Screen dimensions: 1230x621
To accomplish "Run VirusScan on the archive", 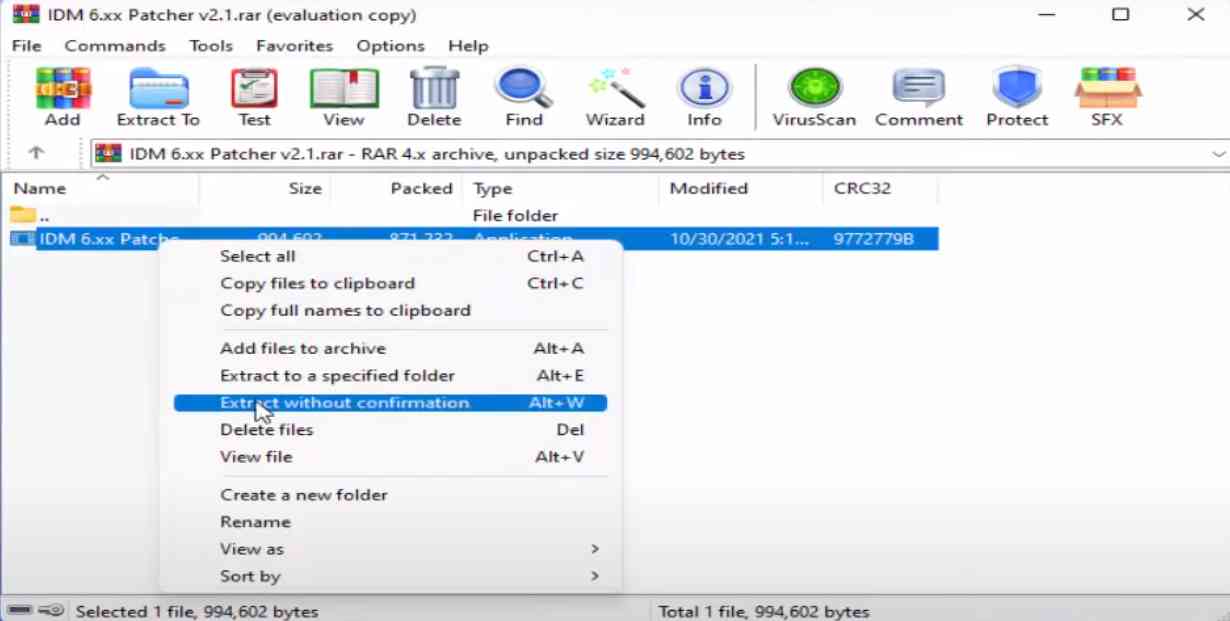I will tap(814, 98).
